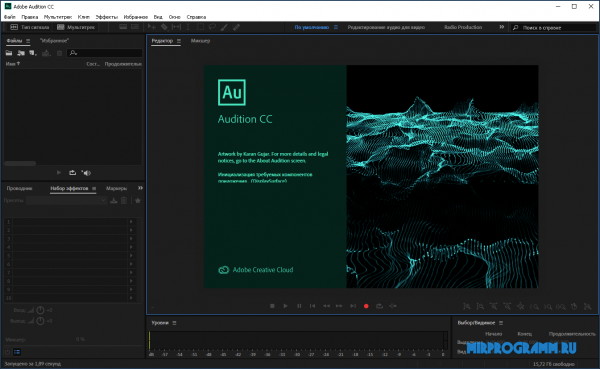Click trash icon in Files panel
Image resolution: width=600 pixels, height=369 pixels.
59,53
